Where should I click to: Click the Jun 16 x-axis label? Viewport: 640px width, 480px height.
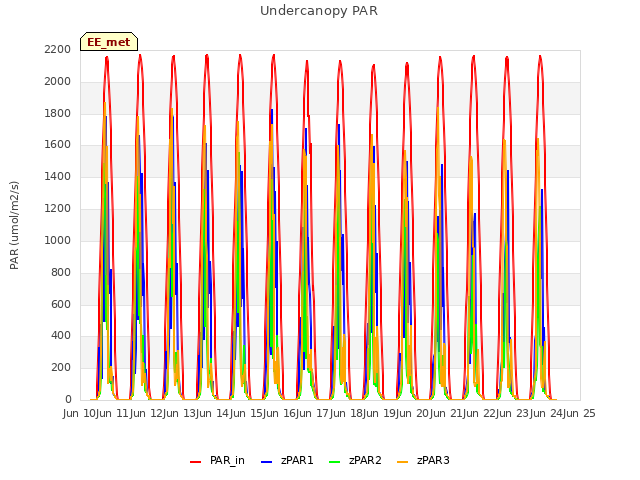(x=280, y=414)
